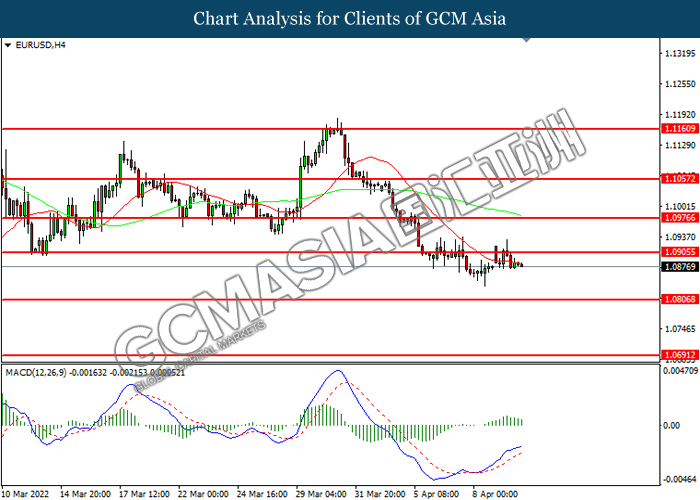Click the 1.09055 price level label
Viewport: 700px width, 500px height.
pyautogui.click(x=680, y=252)
